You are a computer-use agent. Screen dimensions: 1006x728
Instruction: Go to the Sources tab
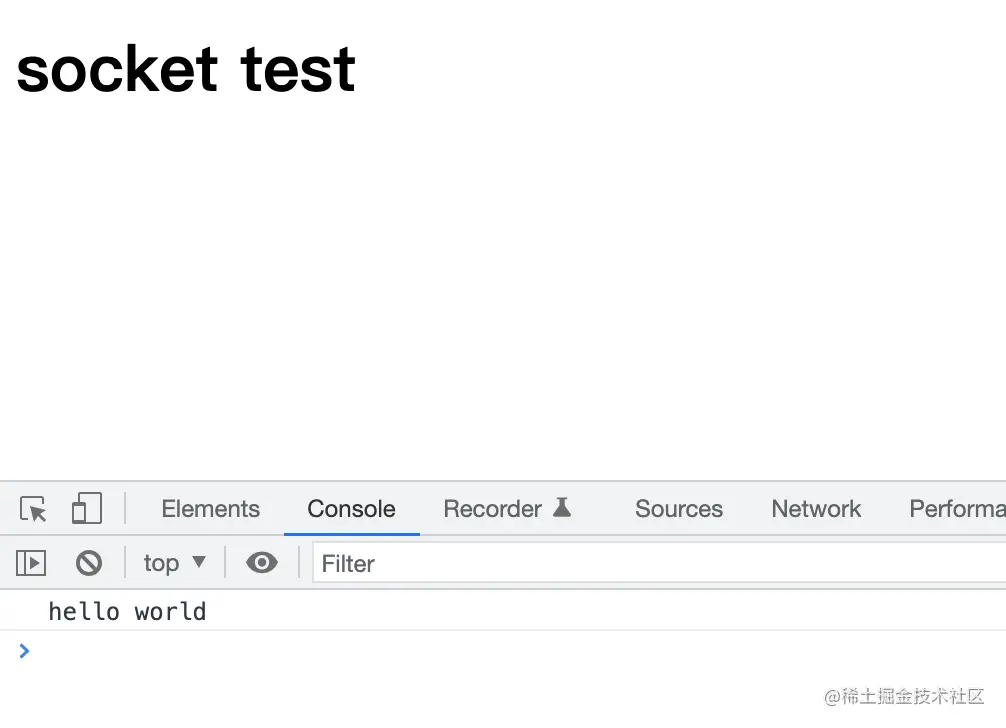(x=678, y=509)
